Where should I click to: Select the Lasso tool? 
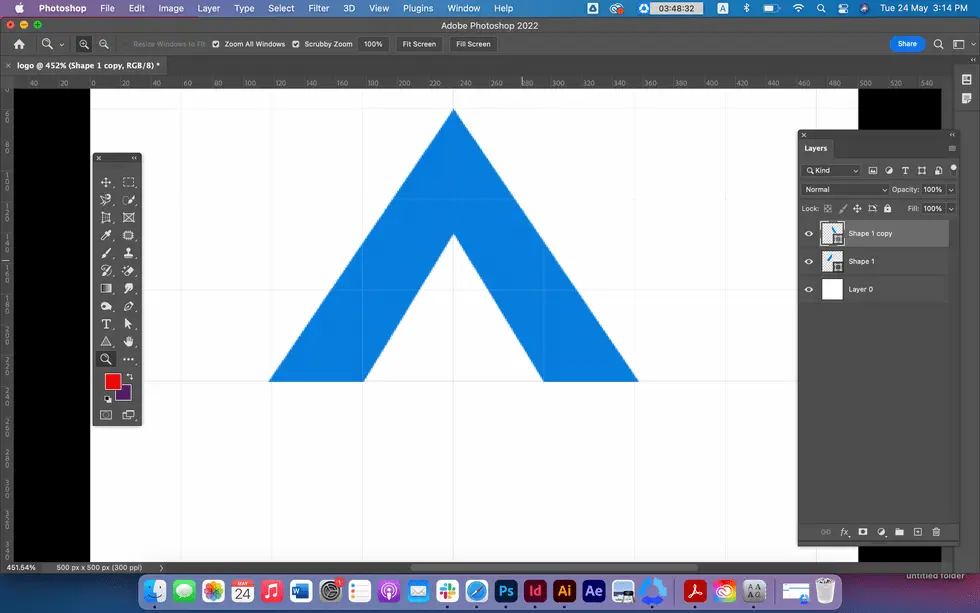(x=105, y=199)
